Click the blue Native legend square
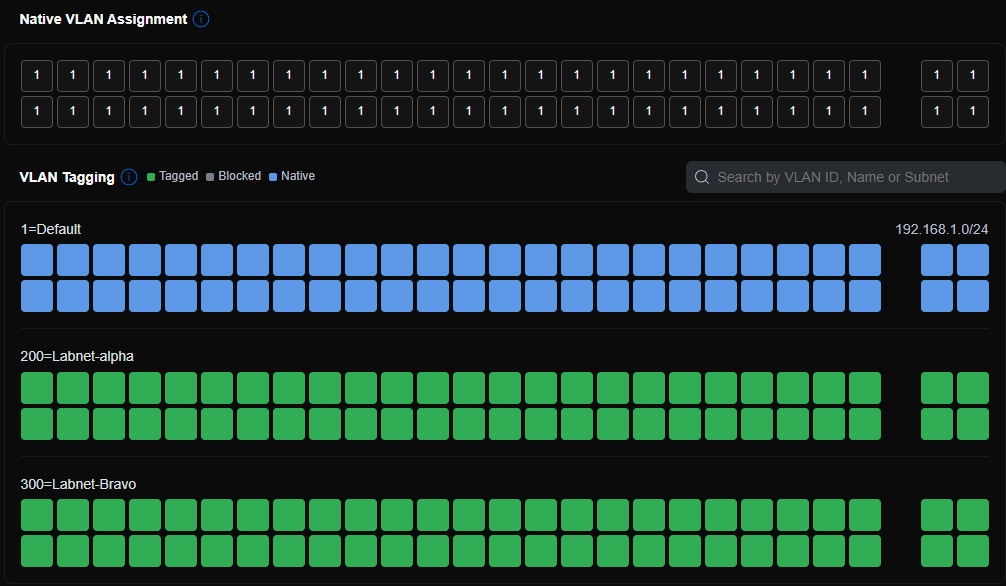 pyautogui.click(x=273, y=177)
